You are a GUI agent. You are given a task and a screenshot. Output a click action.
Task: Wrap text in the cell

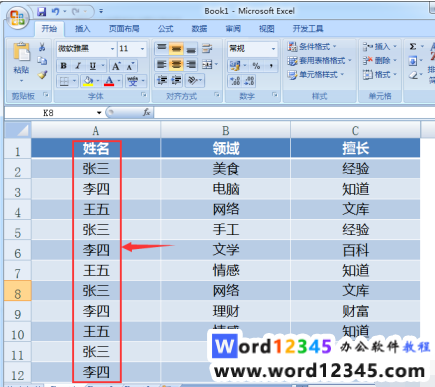point(207,49)
